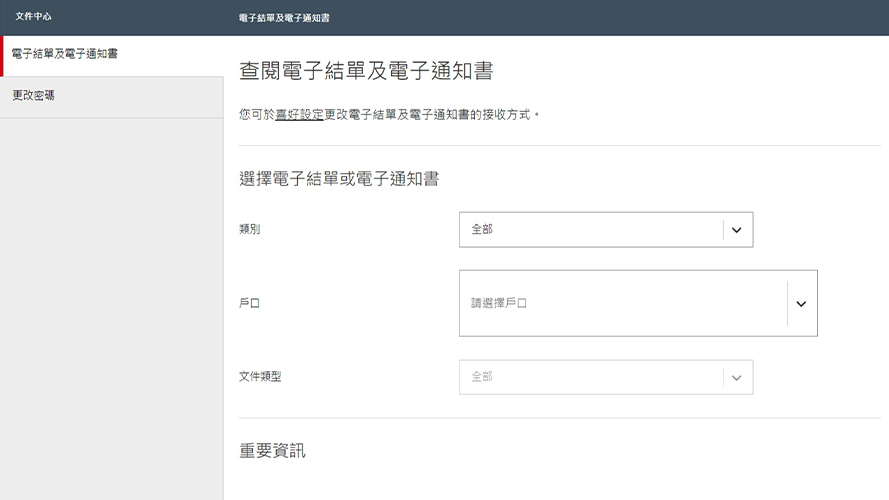Click the 類別 field label

pos(249,229)
